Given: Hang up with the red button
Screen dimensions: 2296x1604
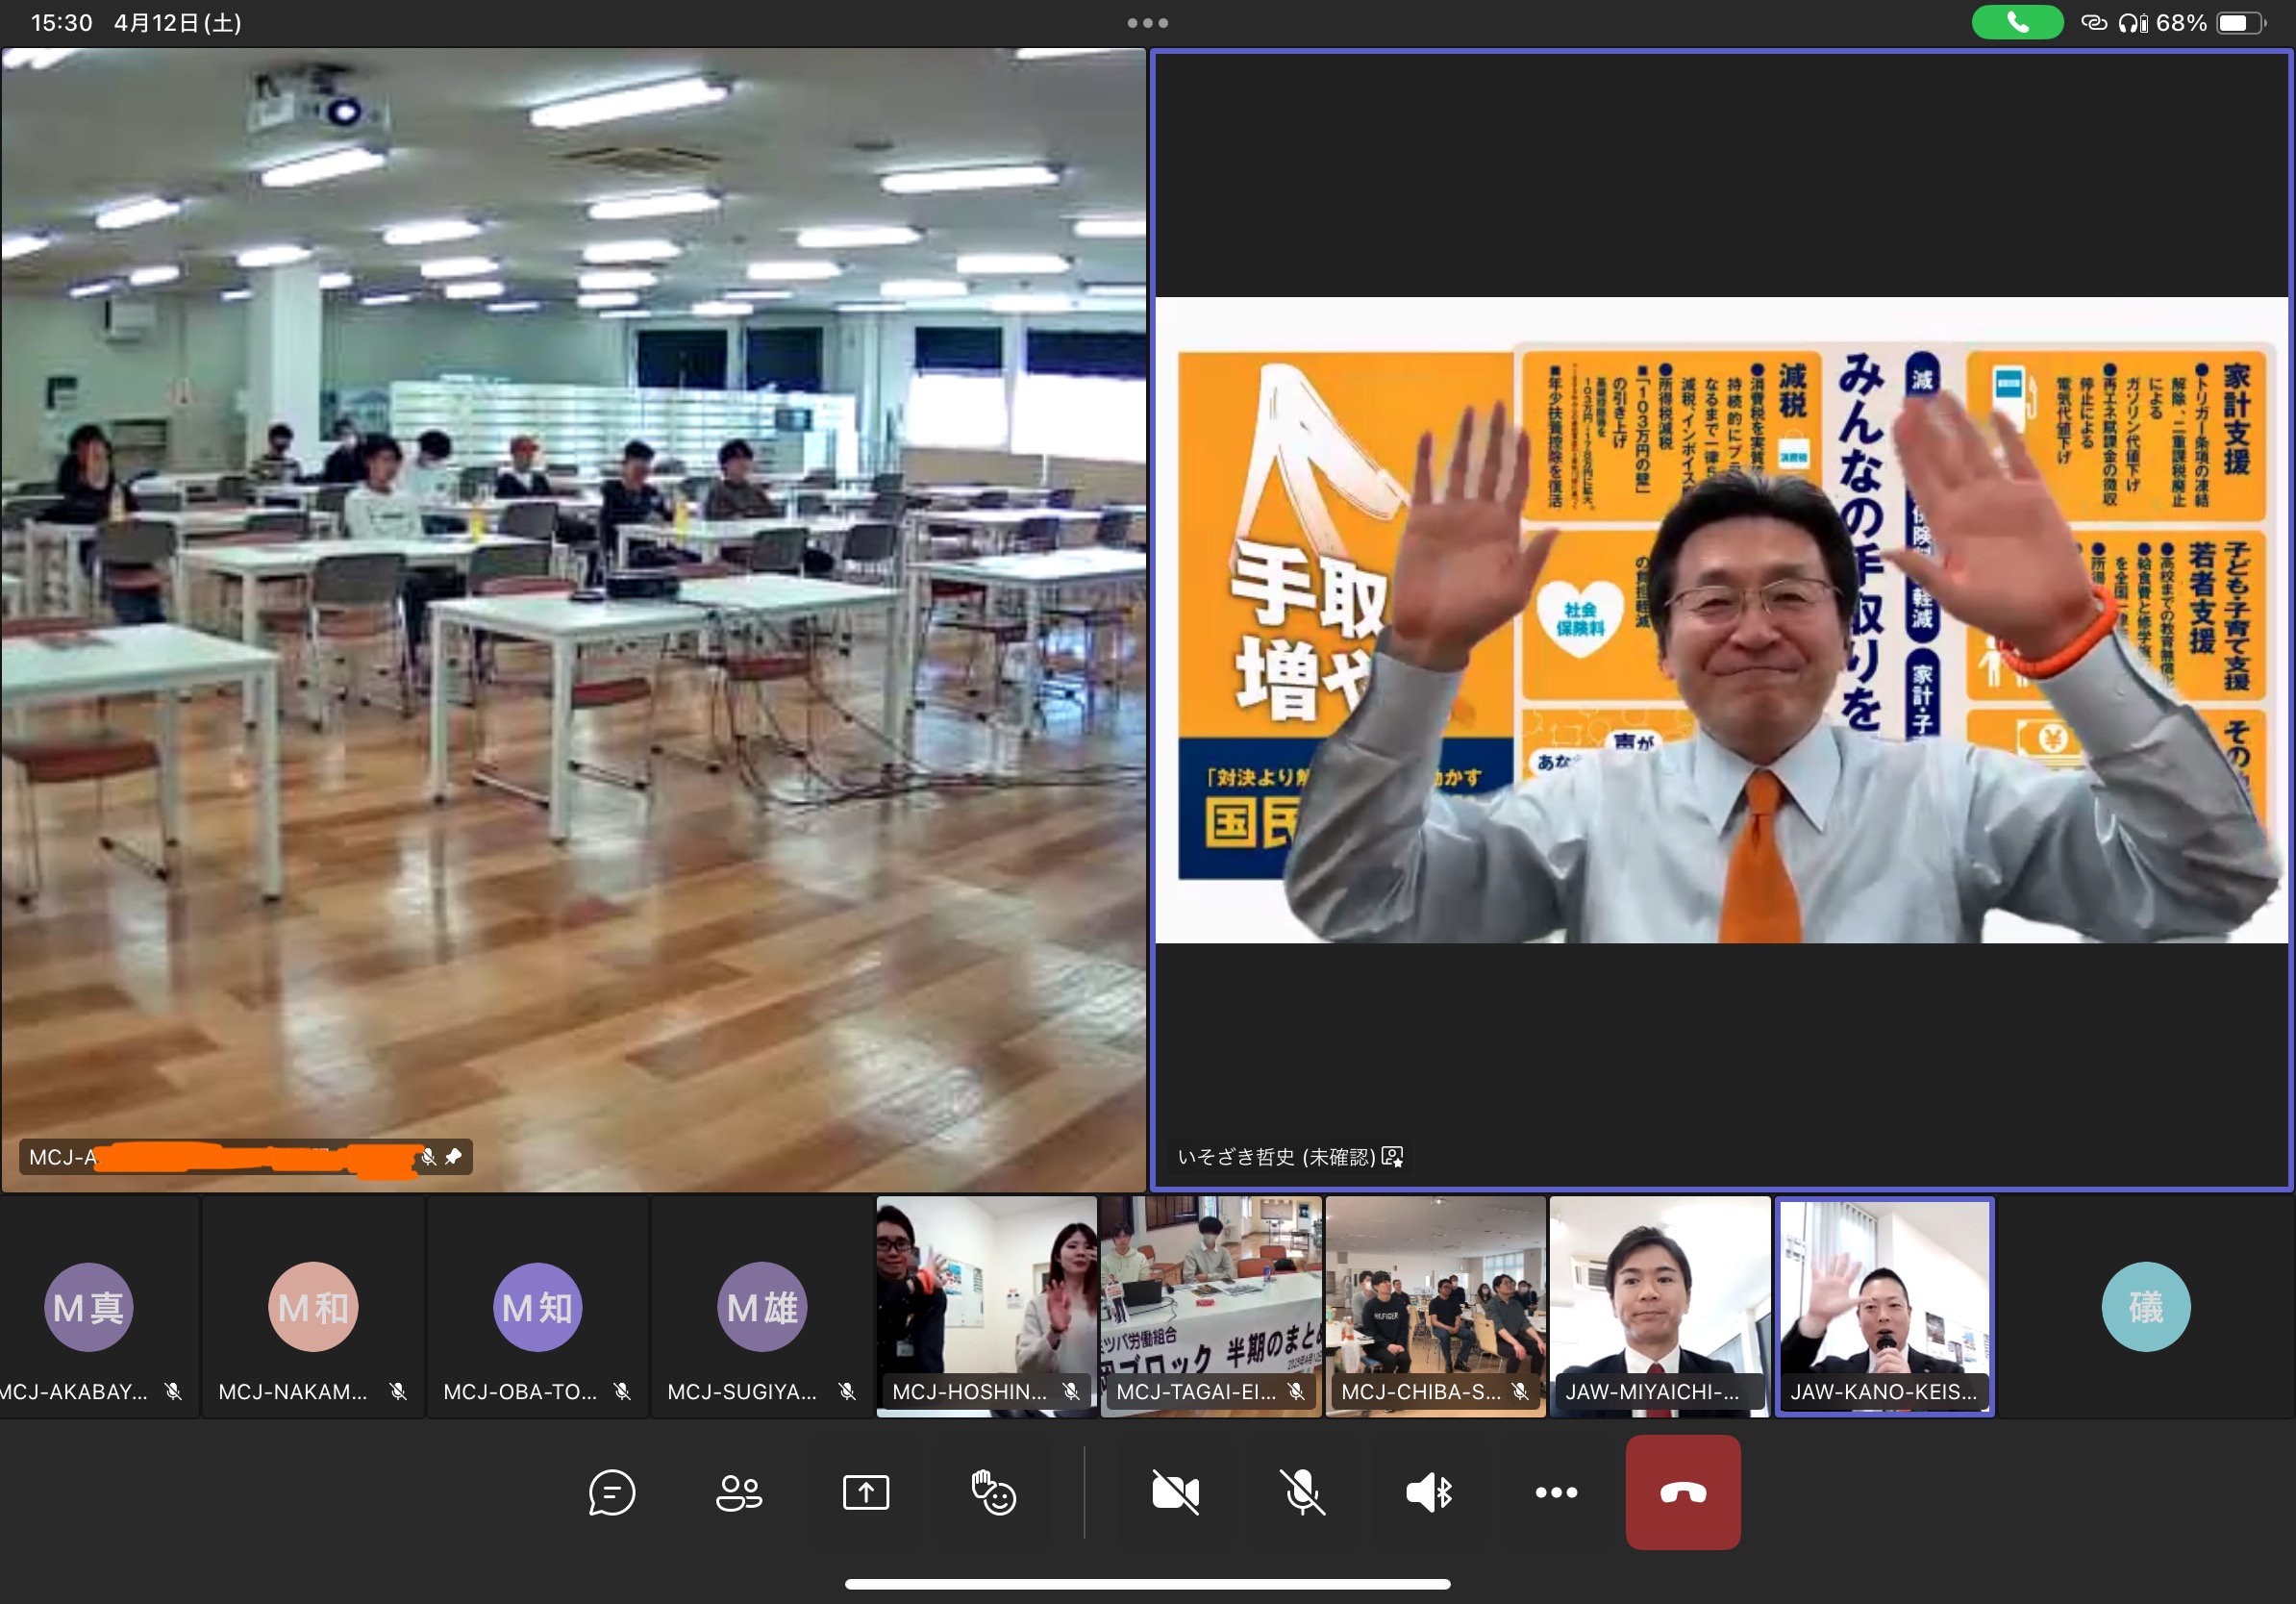Looking at the screenshot, I should (x=1683, y=1492).
